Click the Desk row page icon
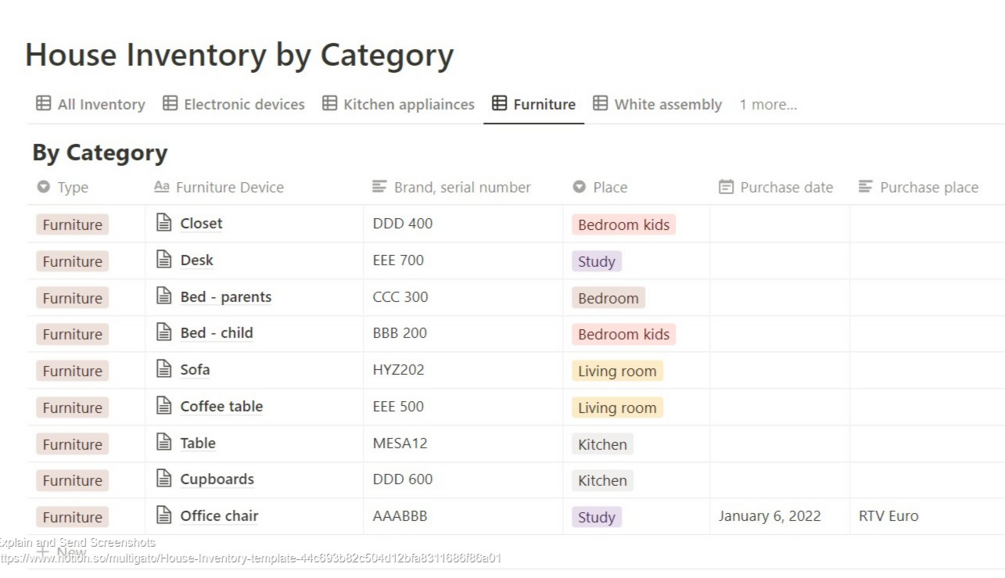1005x578 pixels. point(164,260)
